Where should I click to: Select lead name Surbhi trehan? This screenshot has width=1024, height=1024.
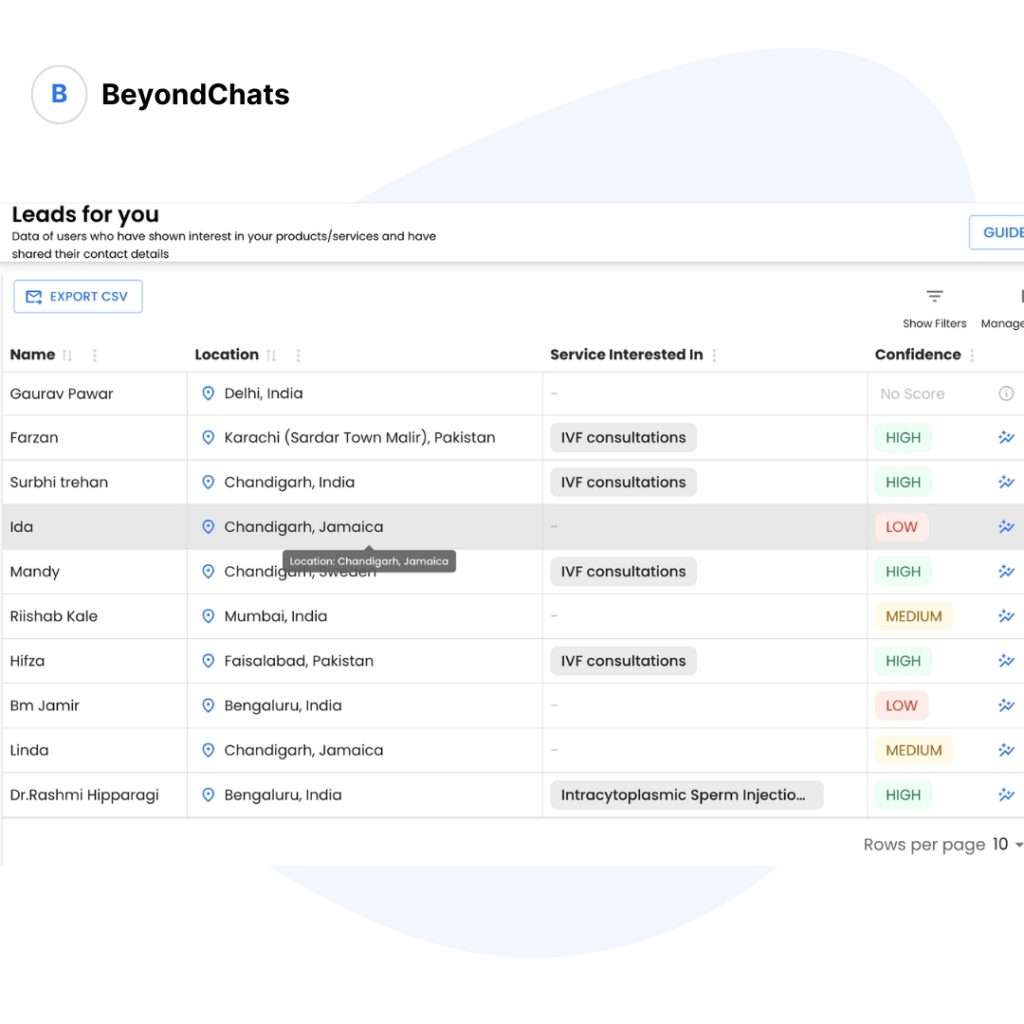[x=59, y=482]
